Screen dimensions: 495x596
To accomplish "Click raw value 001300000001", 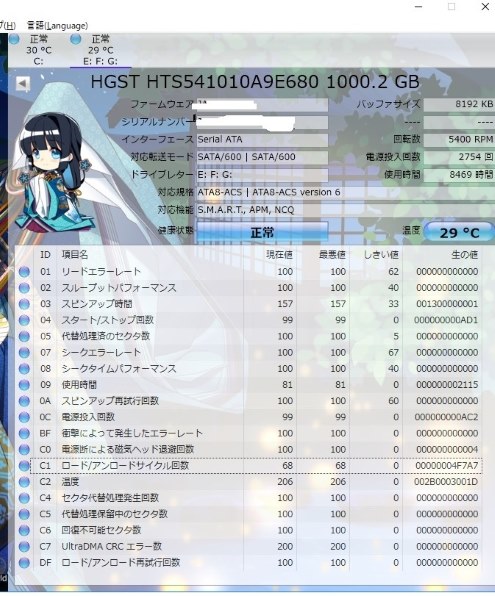I will (447, 304).
